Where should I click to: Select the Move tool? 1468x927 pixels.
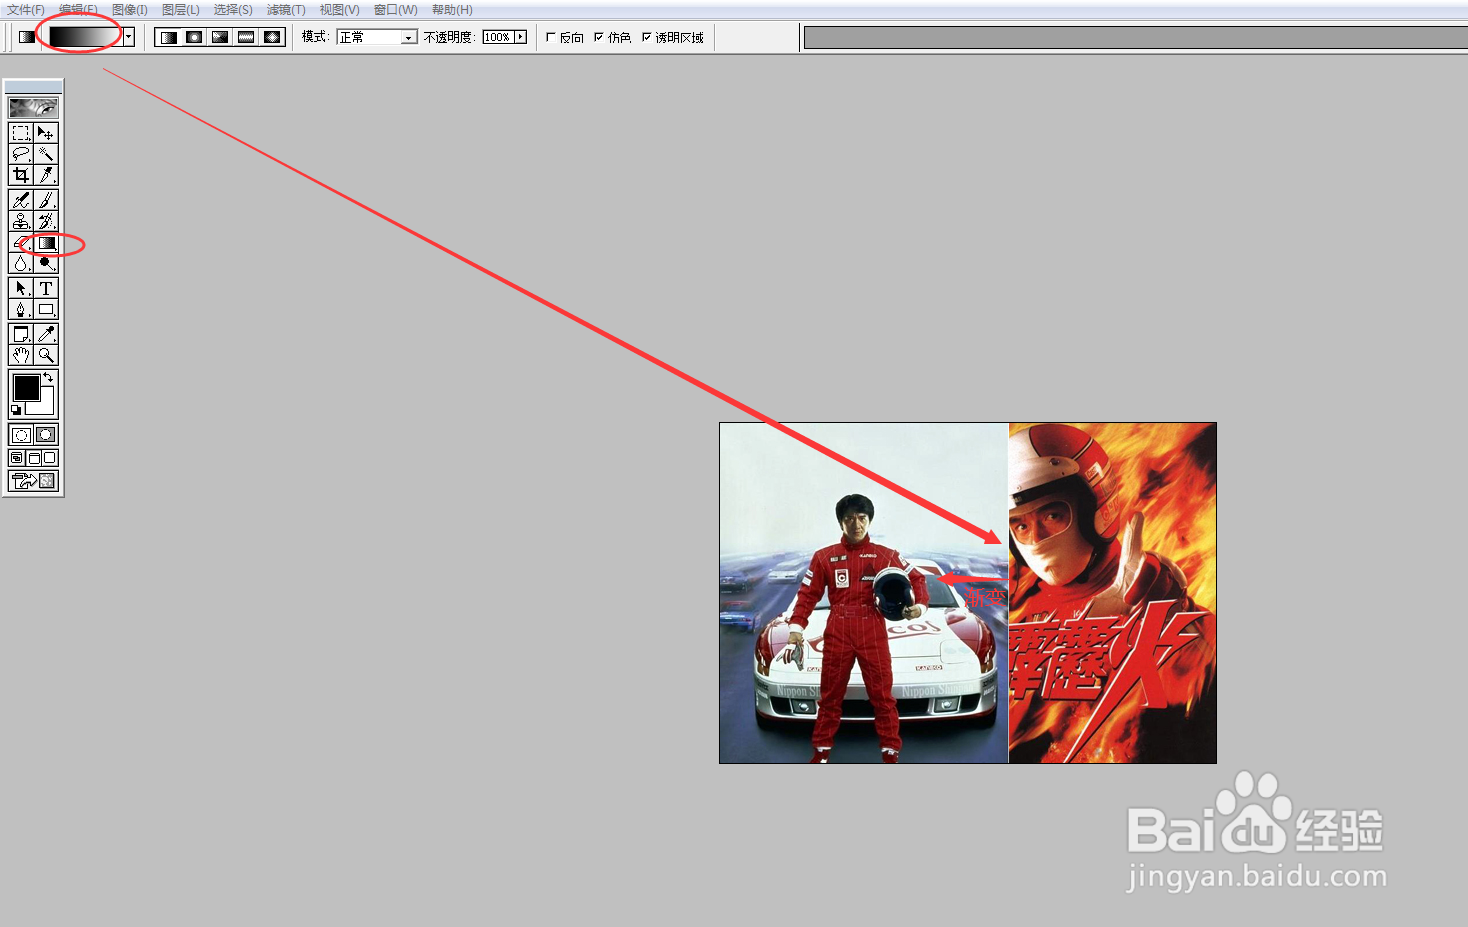[46, 133]
